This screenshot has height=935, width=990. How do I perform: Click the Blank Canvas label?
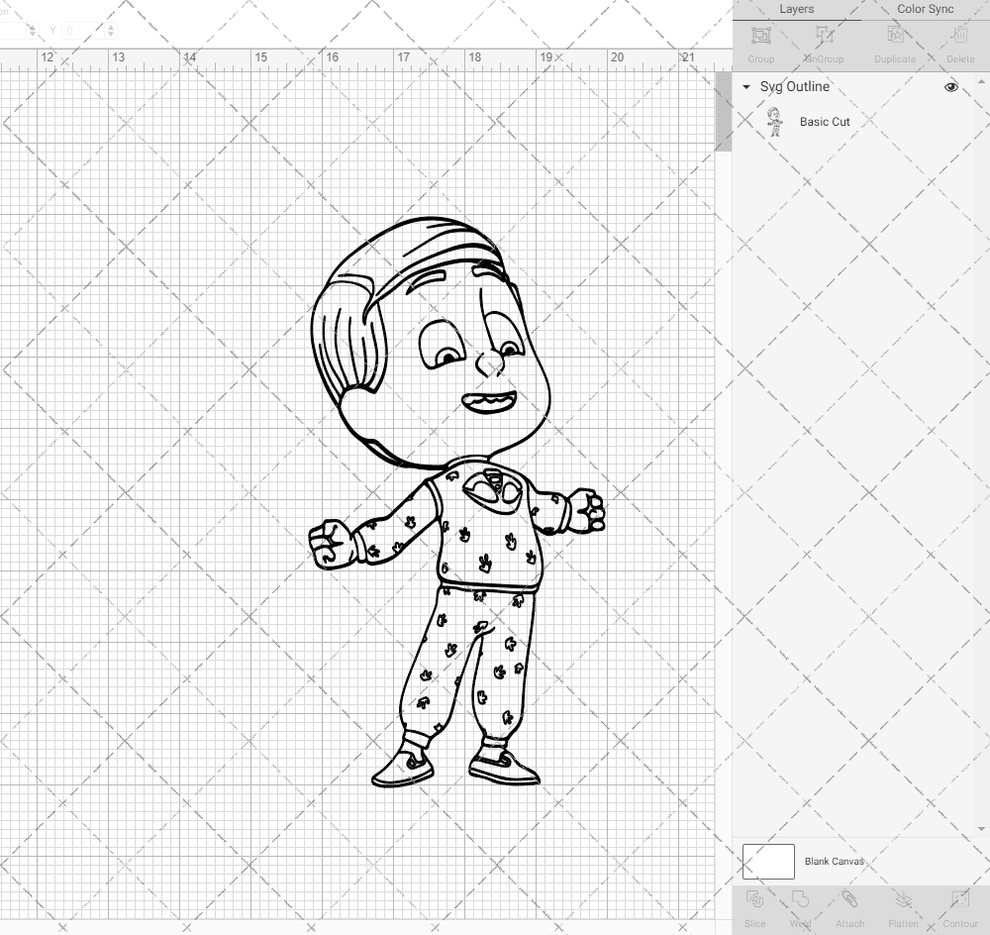click(834, 861)
